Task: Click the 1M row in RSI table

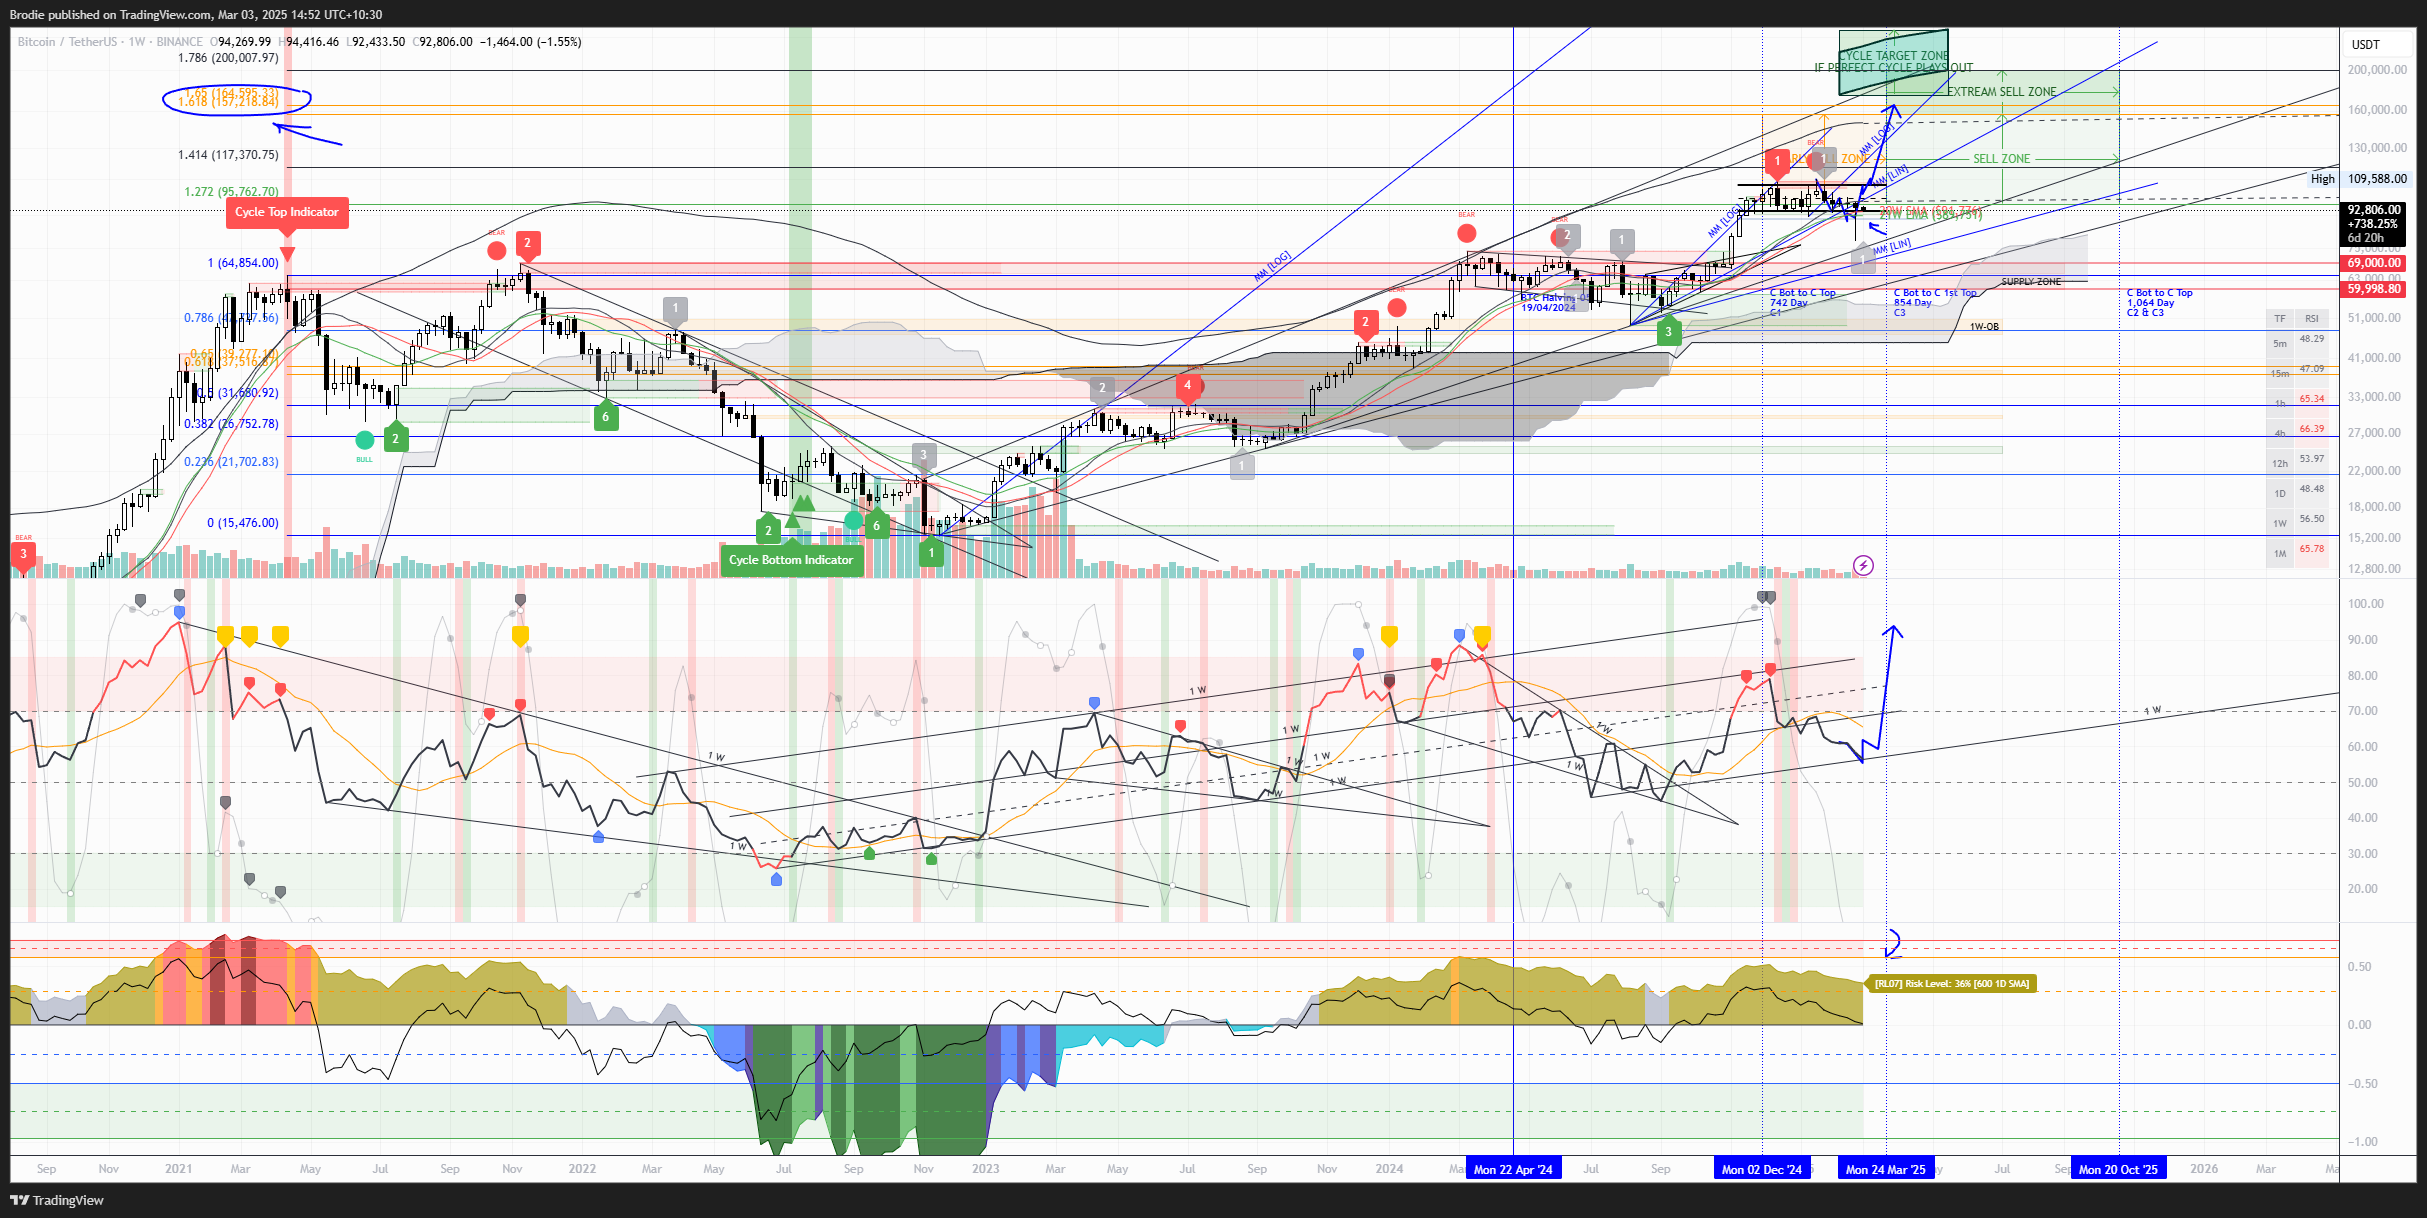Action: 2297,553
